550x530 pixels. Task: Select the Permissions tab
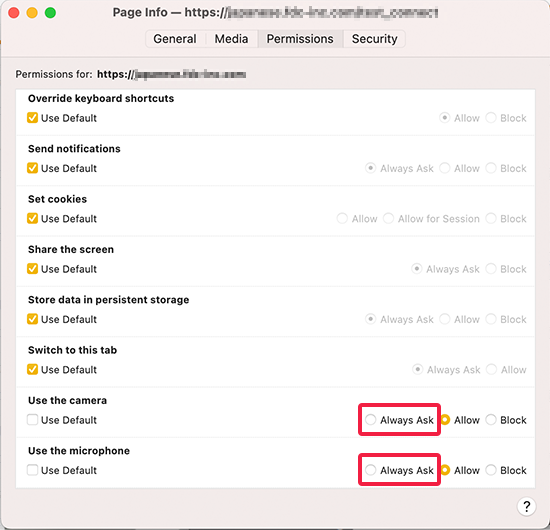tap(300, 39)
